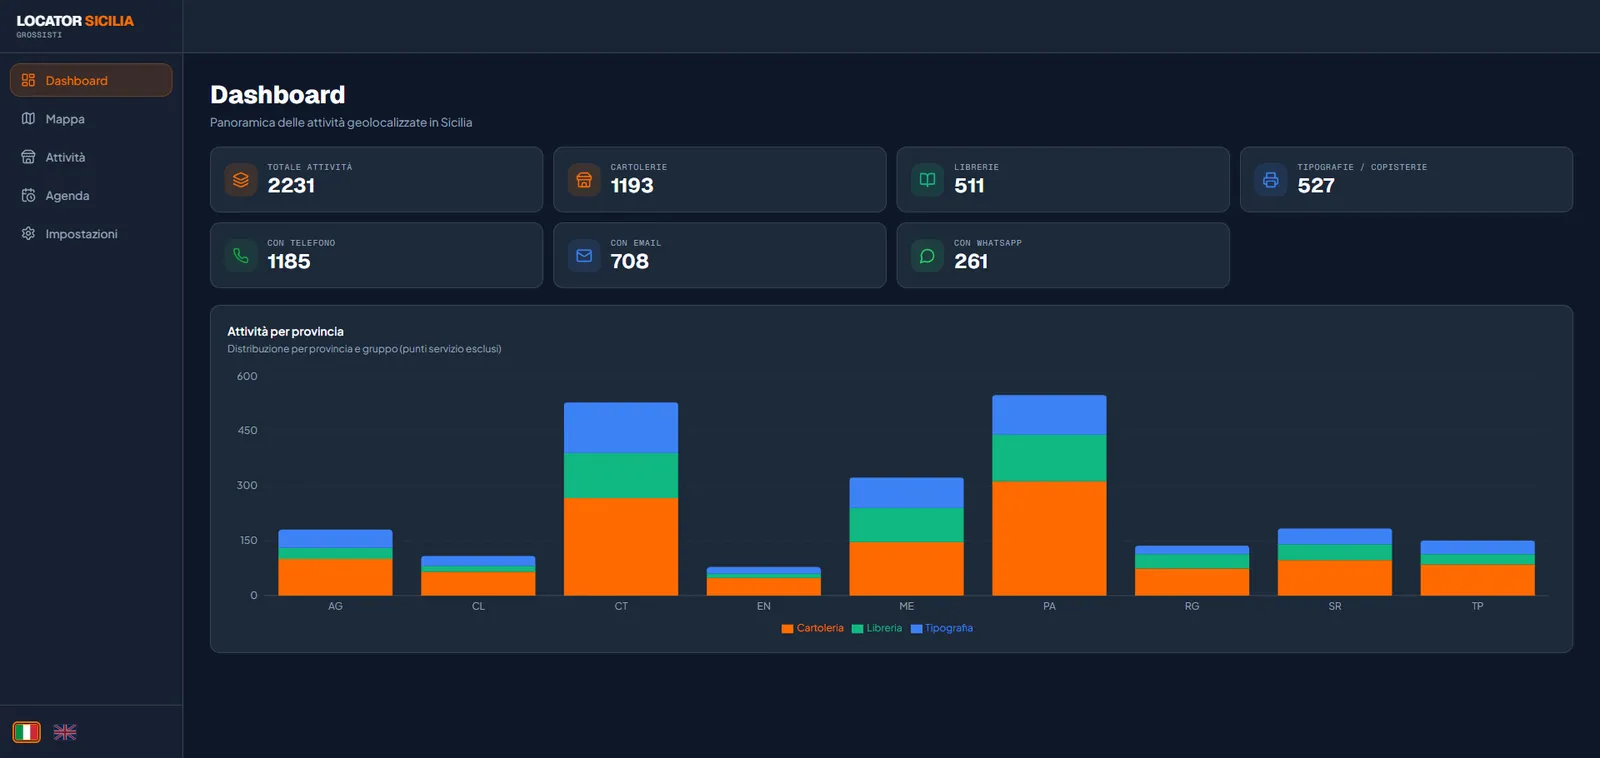Click the Con Telefono count 1185
The width and height of the screenshot is (1600, 758).
pyautogui.click(x=289, y=262)
